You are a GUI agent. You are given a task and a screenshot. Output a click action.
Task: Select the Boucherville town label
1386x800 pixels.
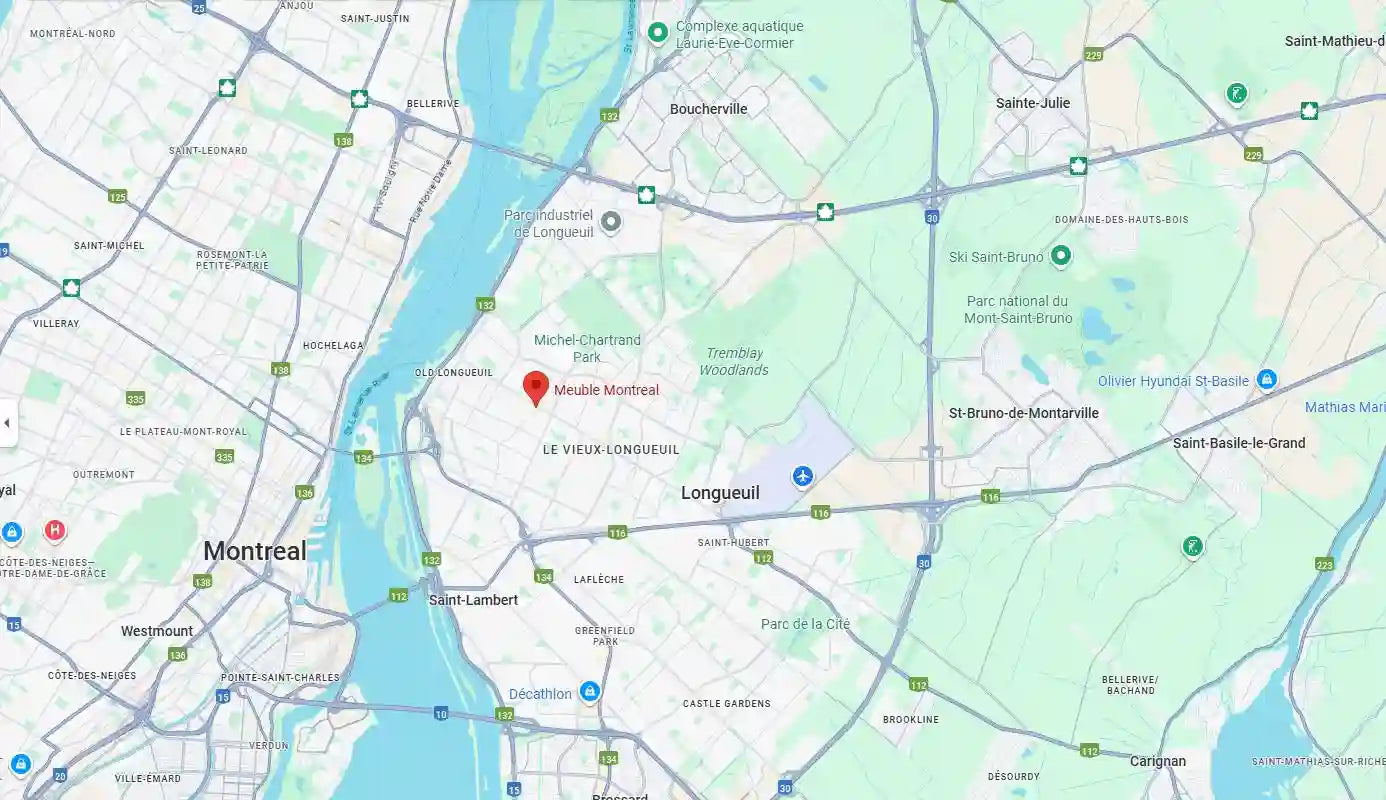tap(709, 109)
